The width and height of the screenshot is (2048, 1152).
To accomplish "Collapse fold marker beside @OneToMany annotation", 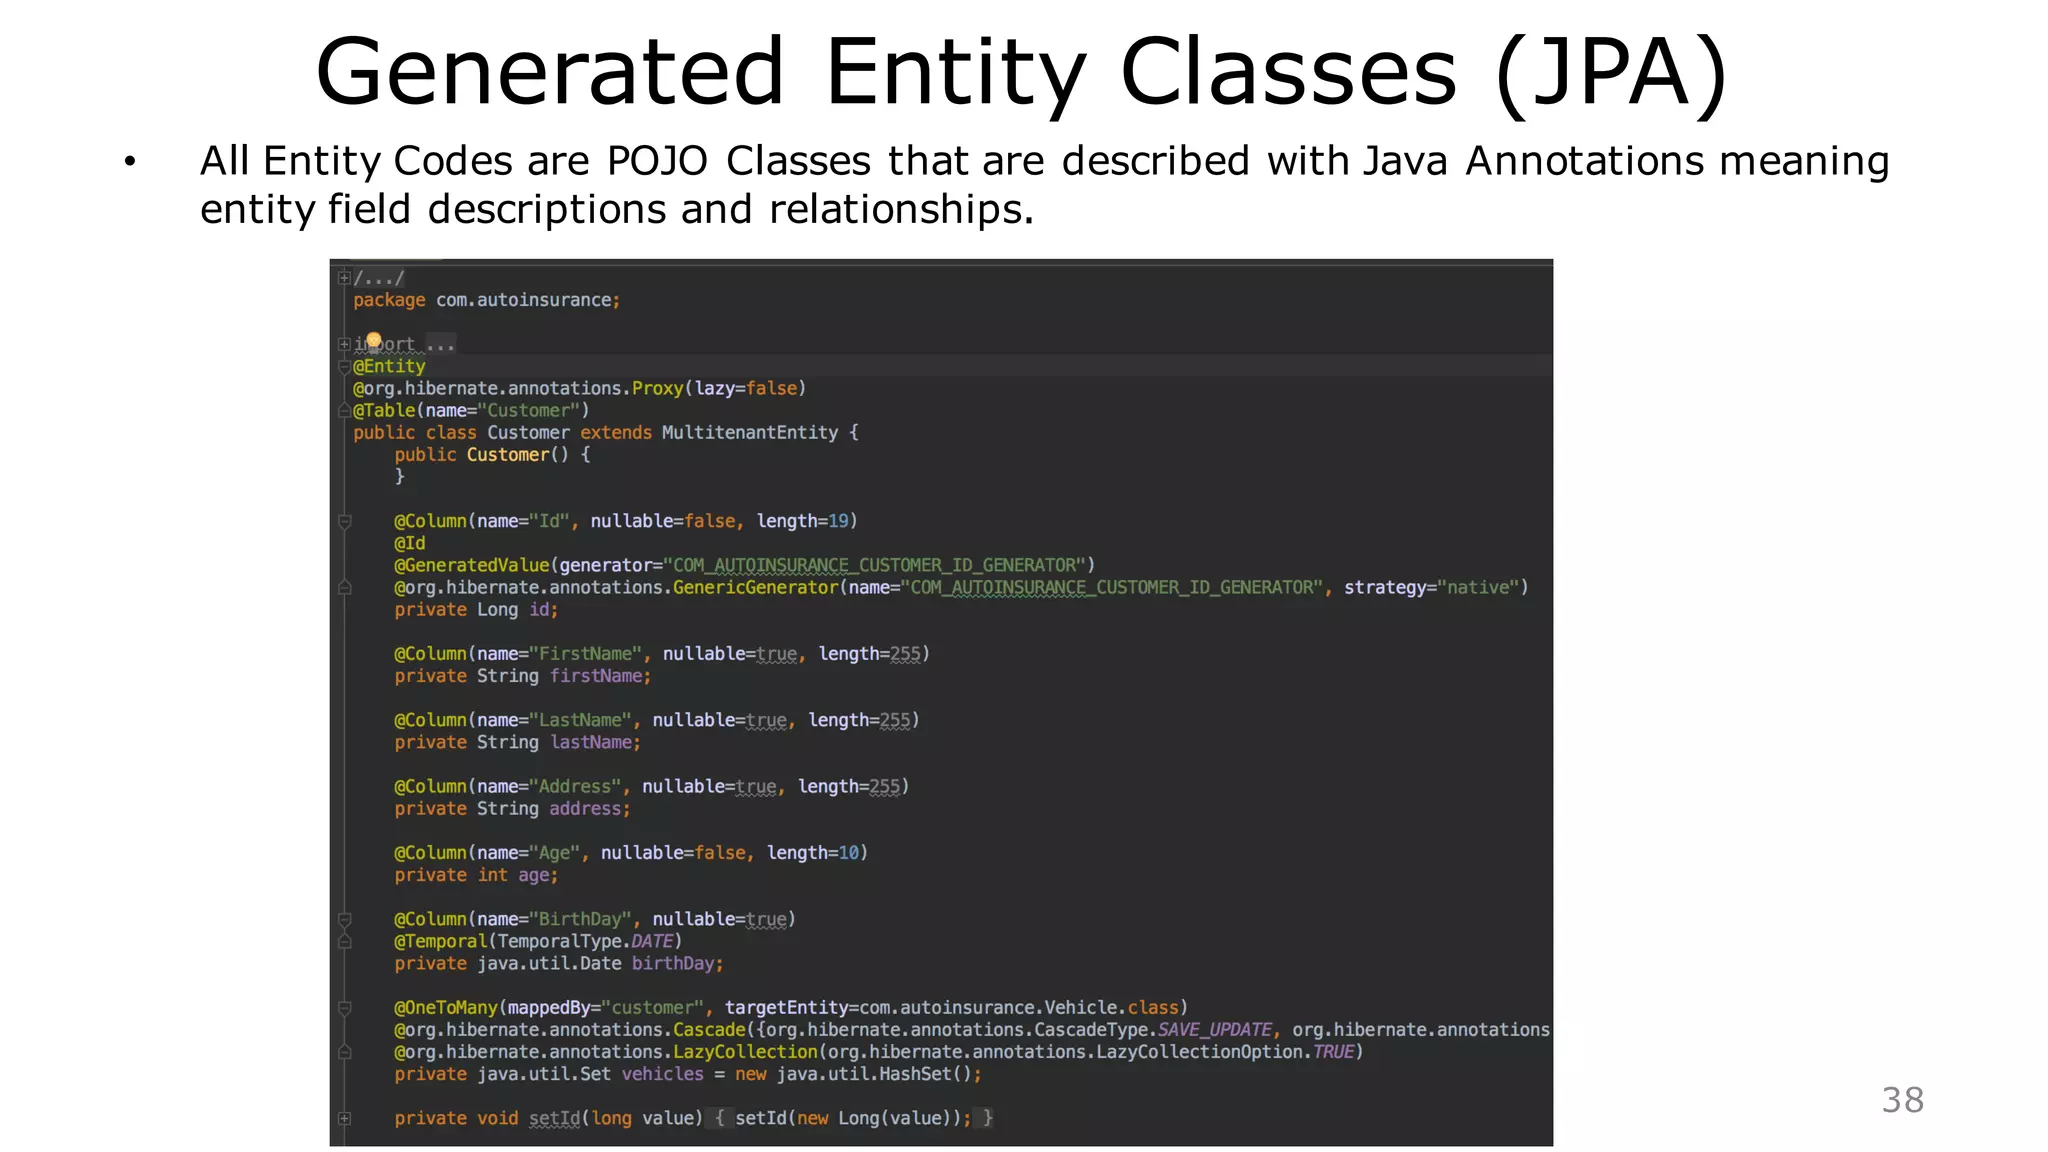I will 344,1008.
